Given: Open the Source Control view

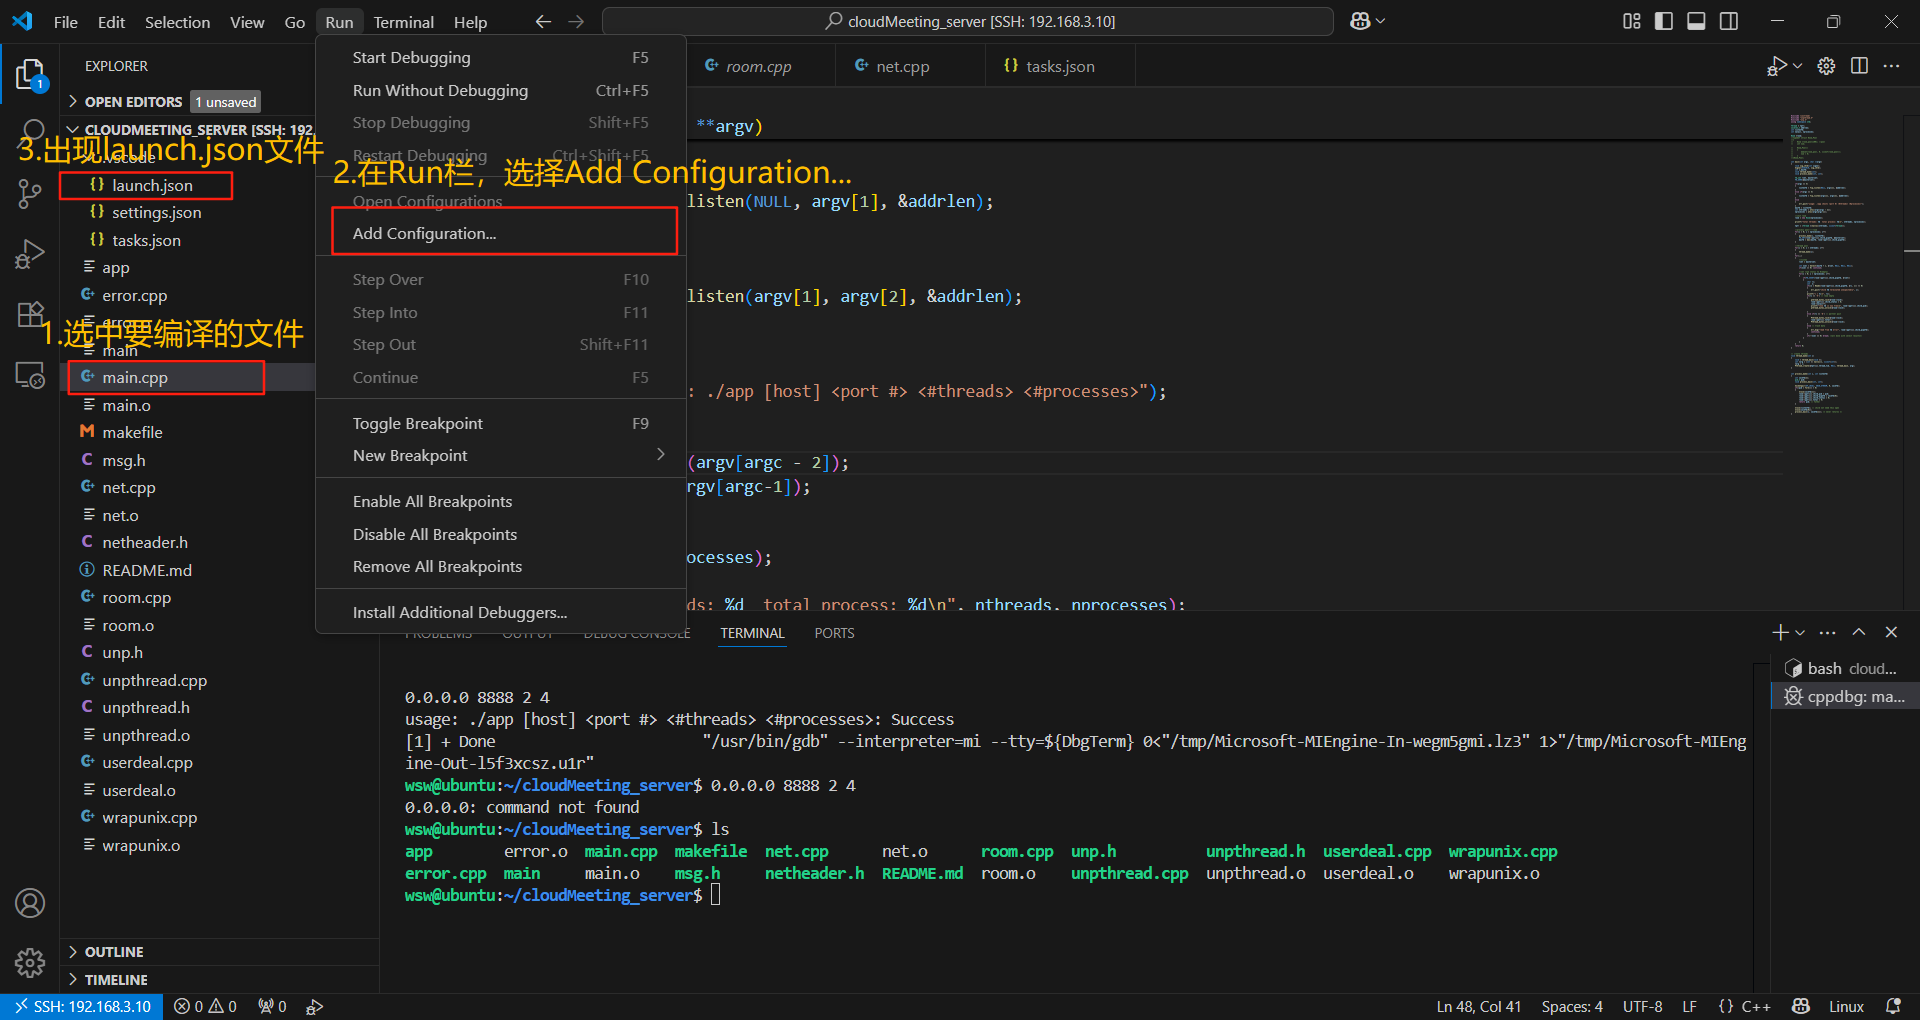Looking at the screenshot, I should coord(30,194).
